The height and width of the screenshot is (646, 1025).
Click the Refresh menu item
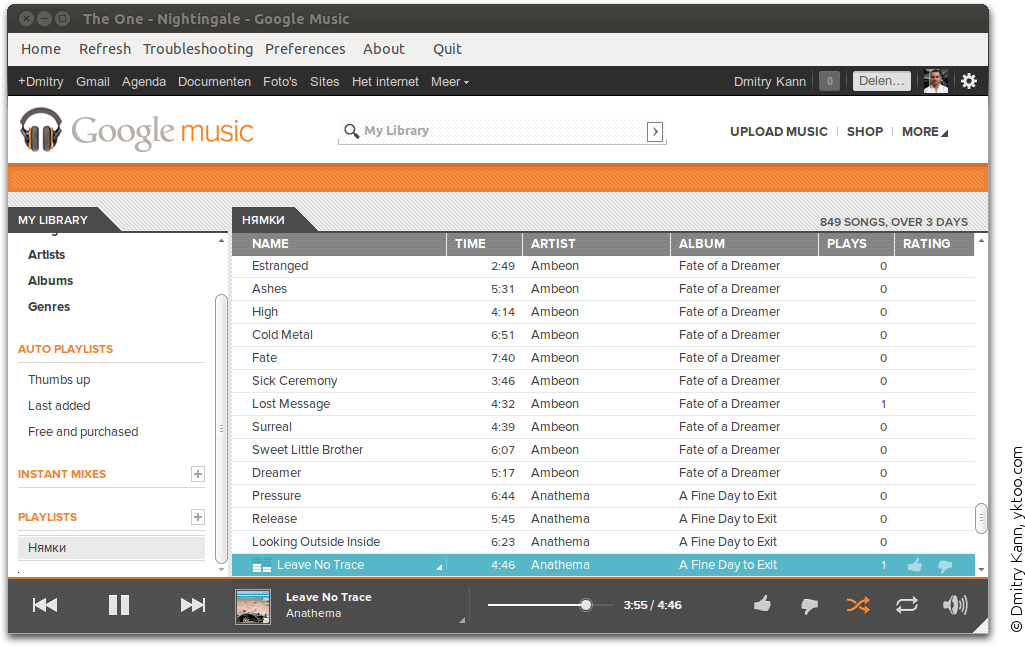105,49
